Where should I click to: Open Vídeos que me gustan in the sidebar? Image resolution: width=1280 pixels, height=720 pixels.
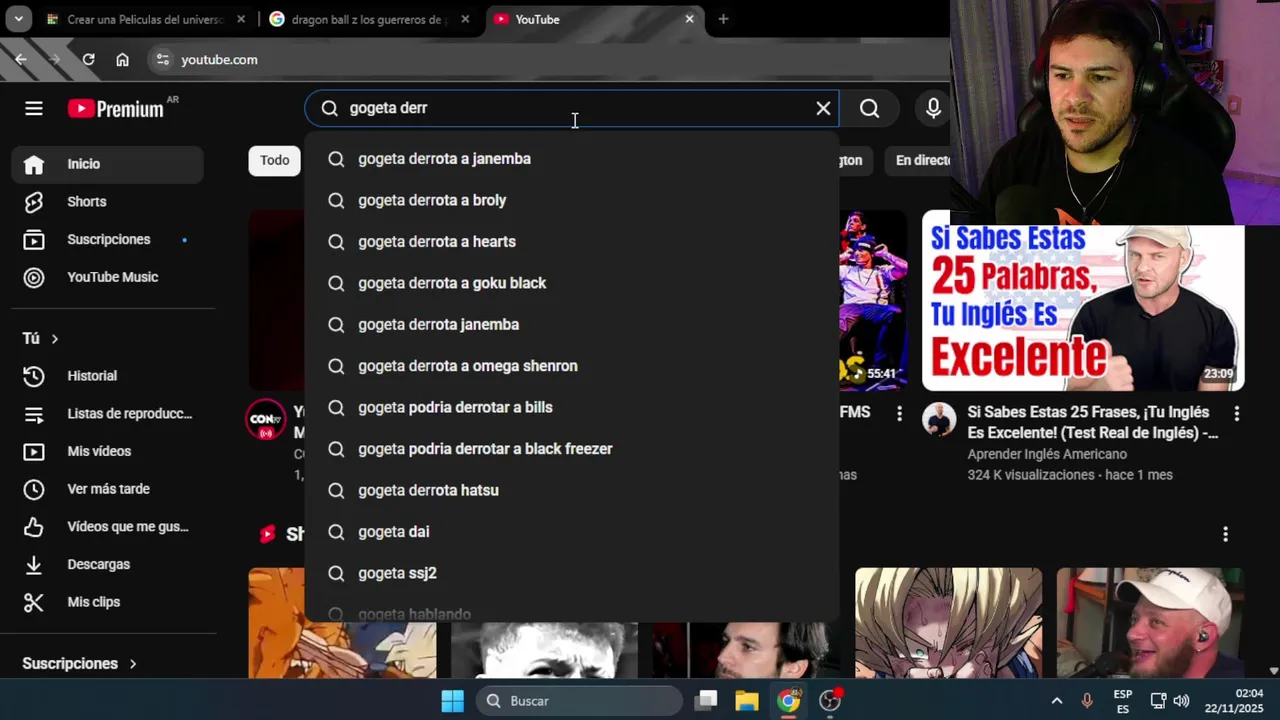click(108, 527)
